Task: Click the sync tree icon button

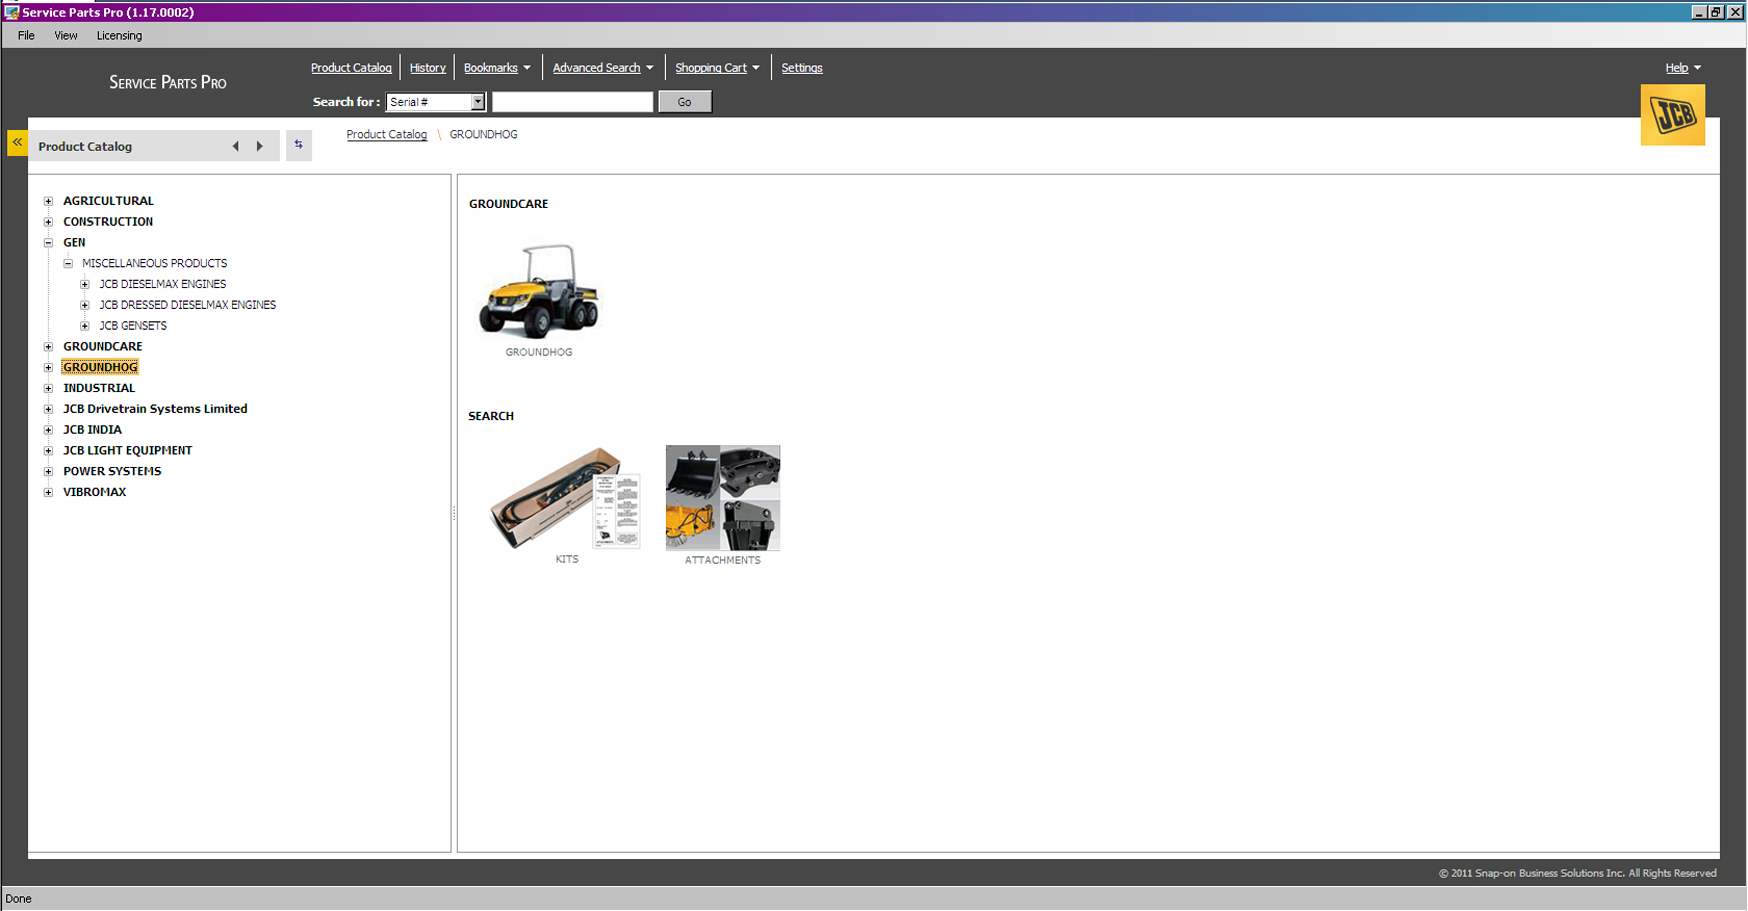Action: click(x=298, y=145)
